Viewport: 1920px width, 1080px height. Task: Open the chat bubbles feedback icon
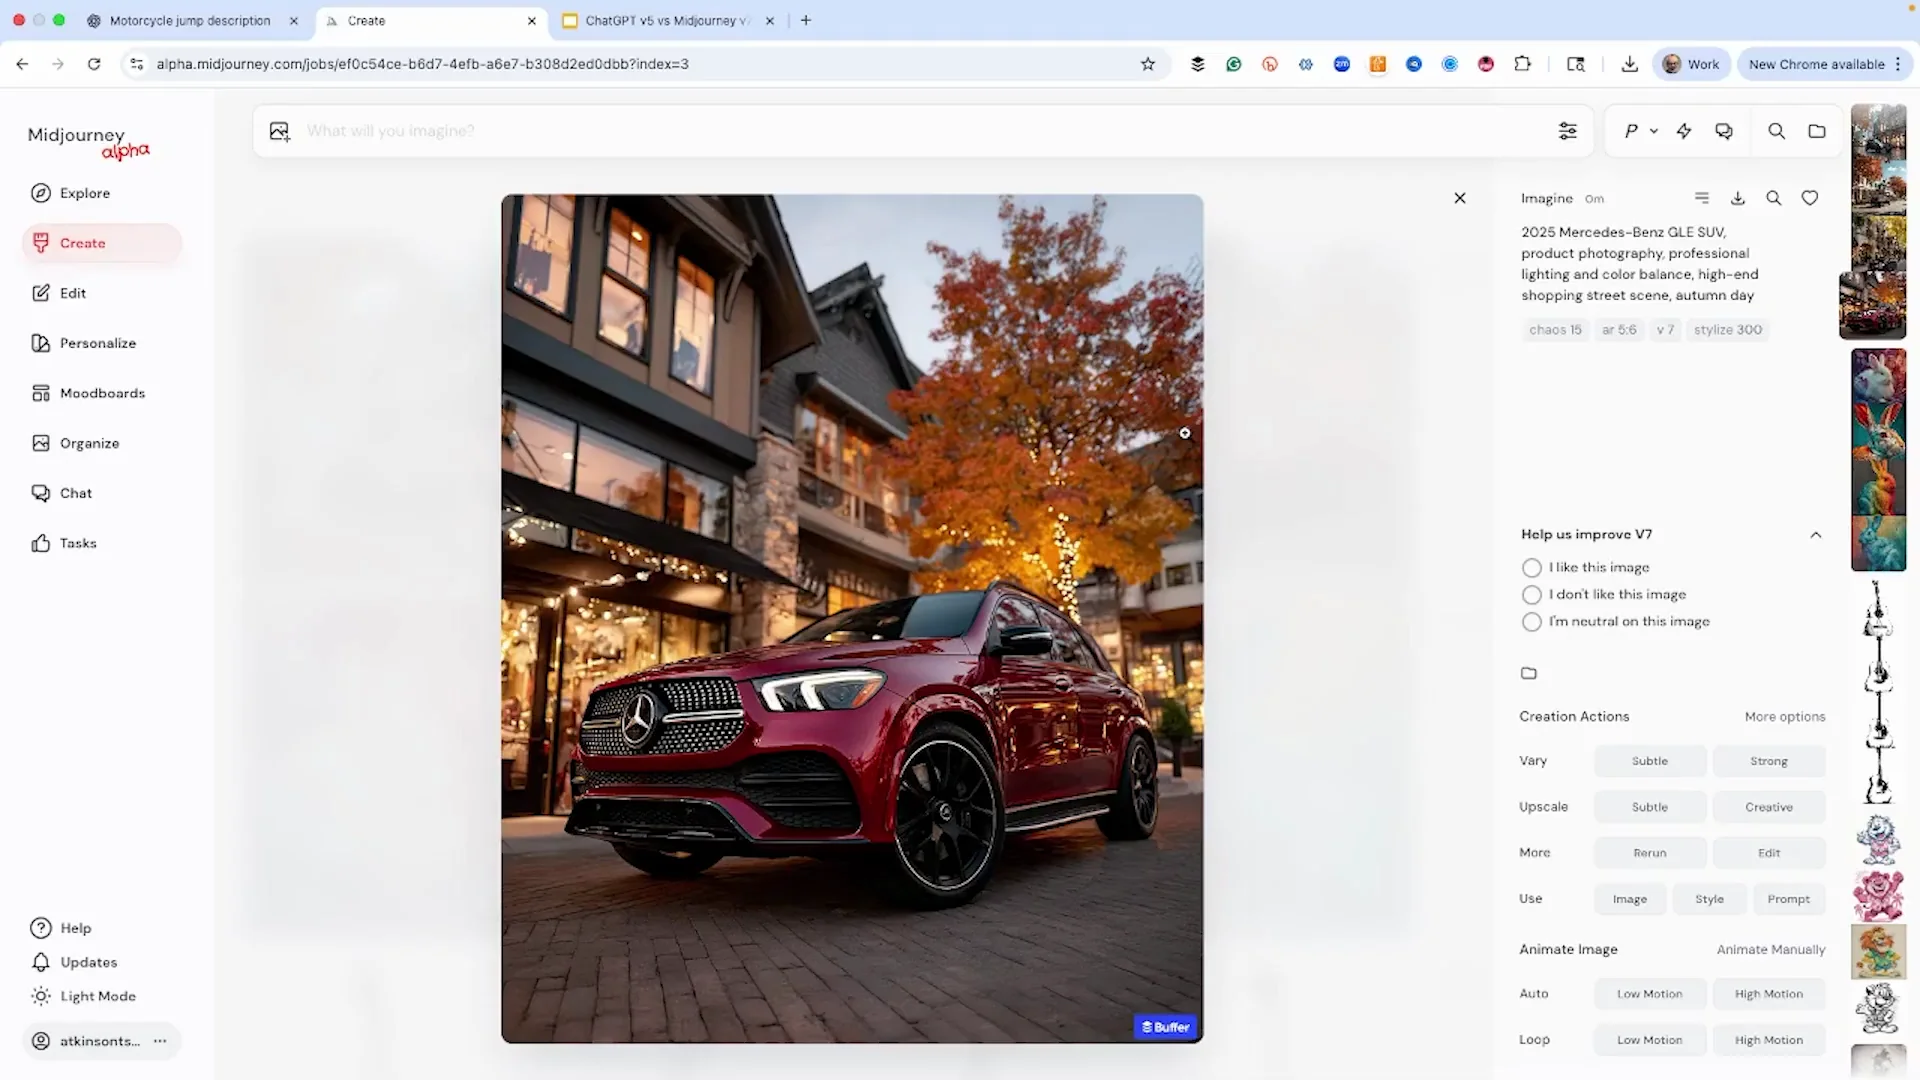(x=1724, y=131)
